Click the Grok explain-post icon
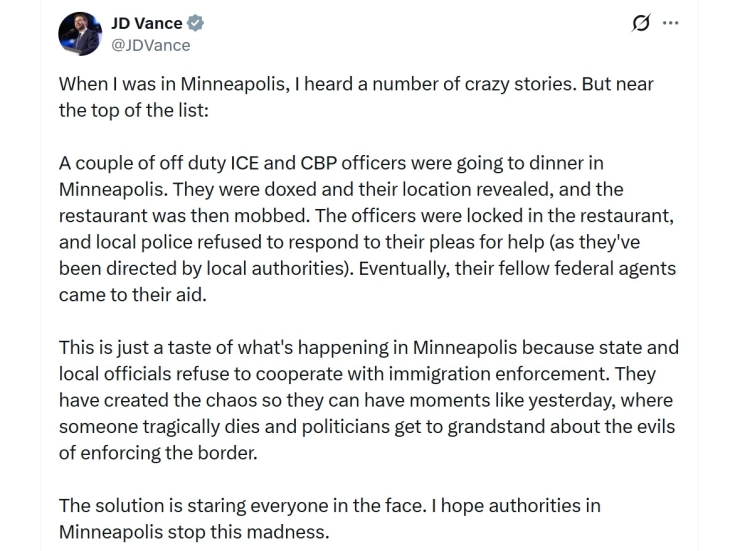730x551 pixels. (641, 23)
